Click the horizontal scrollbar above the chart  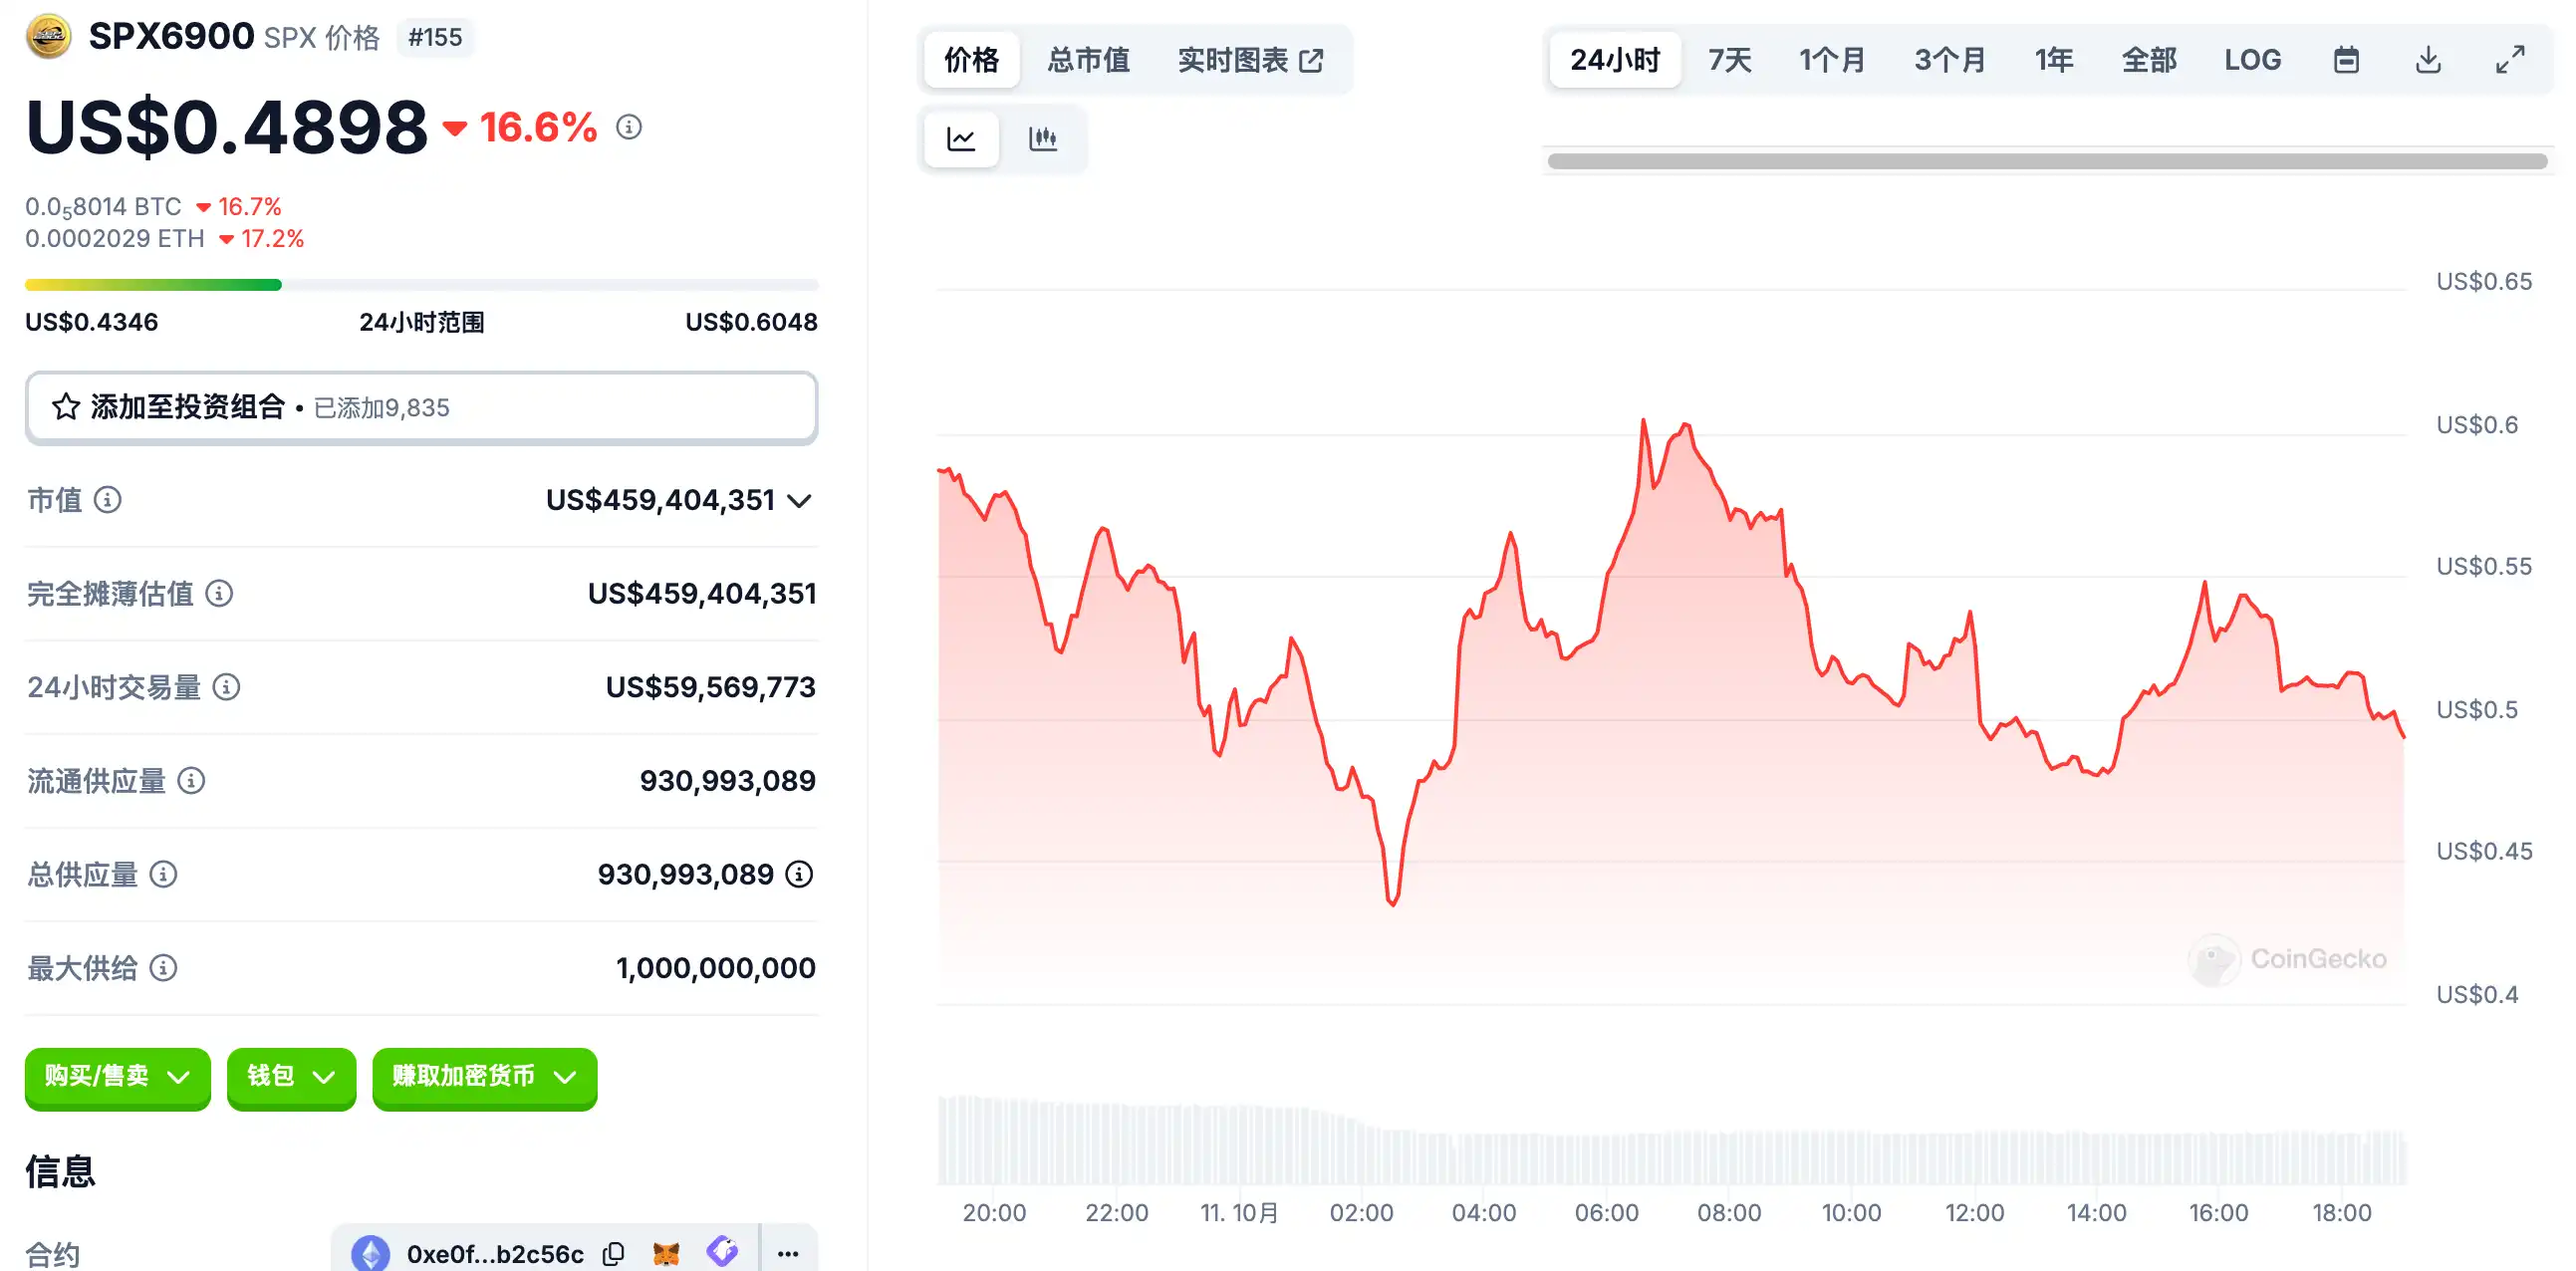click(x=2046, y=161)
